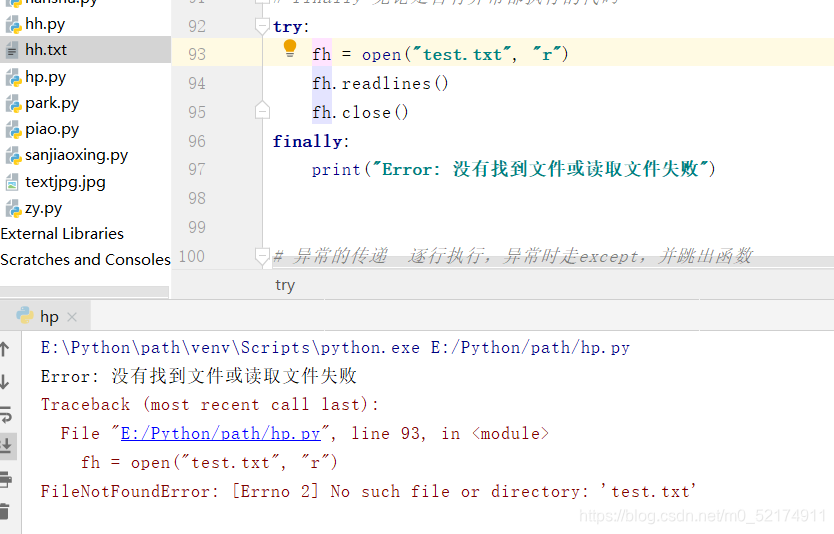
Task: Click line number 97 in gutter
Action: point(197,169)
